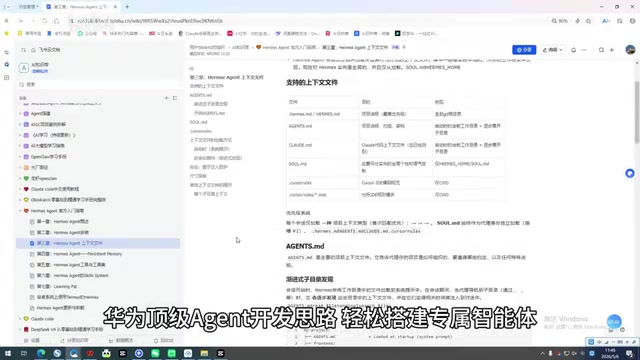Expand the Agent tree node in sidebar
The image size is (640, 360).
pyautogui.click(x=20, y=113)
